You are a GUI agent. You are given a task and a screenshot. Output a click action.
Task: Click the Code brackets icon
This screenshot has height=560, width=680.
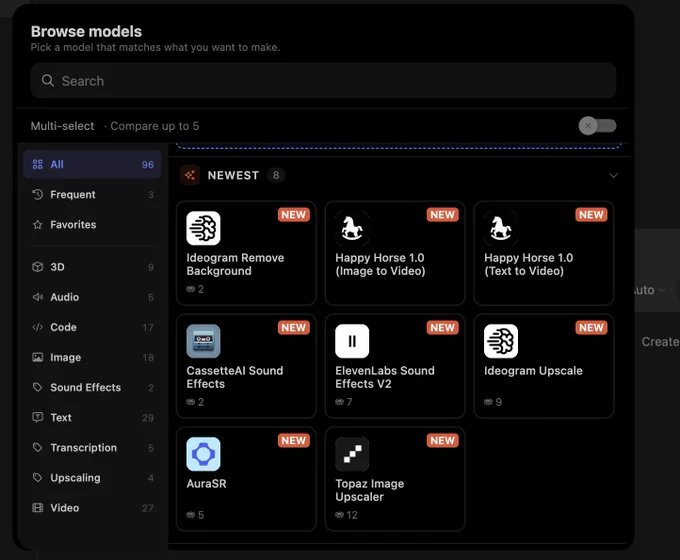point(38,327)
